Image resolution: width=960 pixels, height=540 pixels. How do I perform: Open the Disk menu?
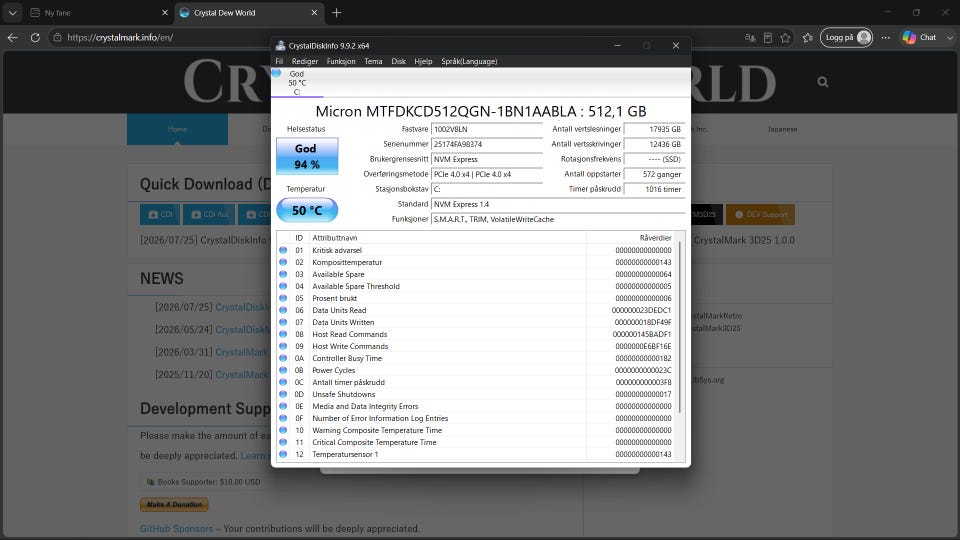(399, 61)
